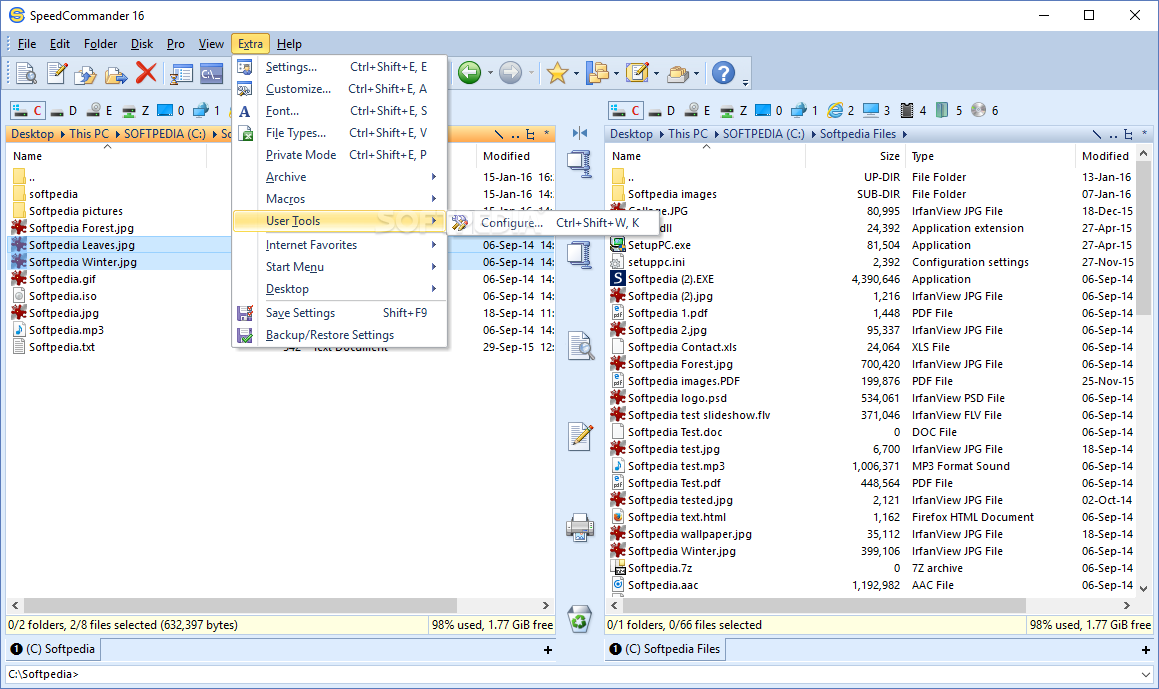Viewport: 1159px width, 689px height.
Task: Select film strip entry 4 in right drive bar
Action: (914, 111)
